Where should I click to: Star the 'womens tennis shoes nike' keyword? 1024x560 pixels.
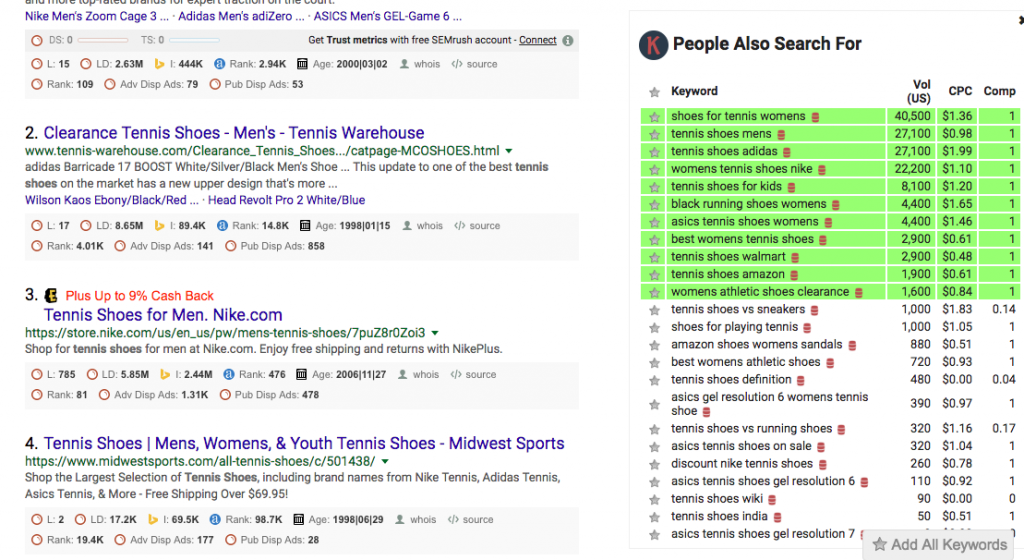pyautogui.click(x=654, y=170)
